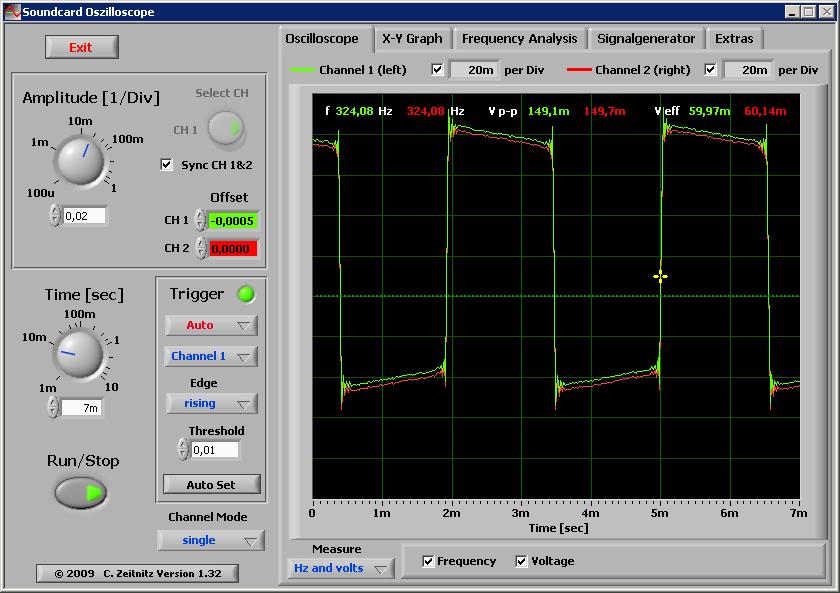Click the red V eff value 60,14m
Viewport: 840px width, 593px height.
click(765, 111)
